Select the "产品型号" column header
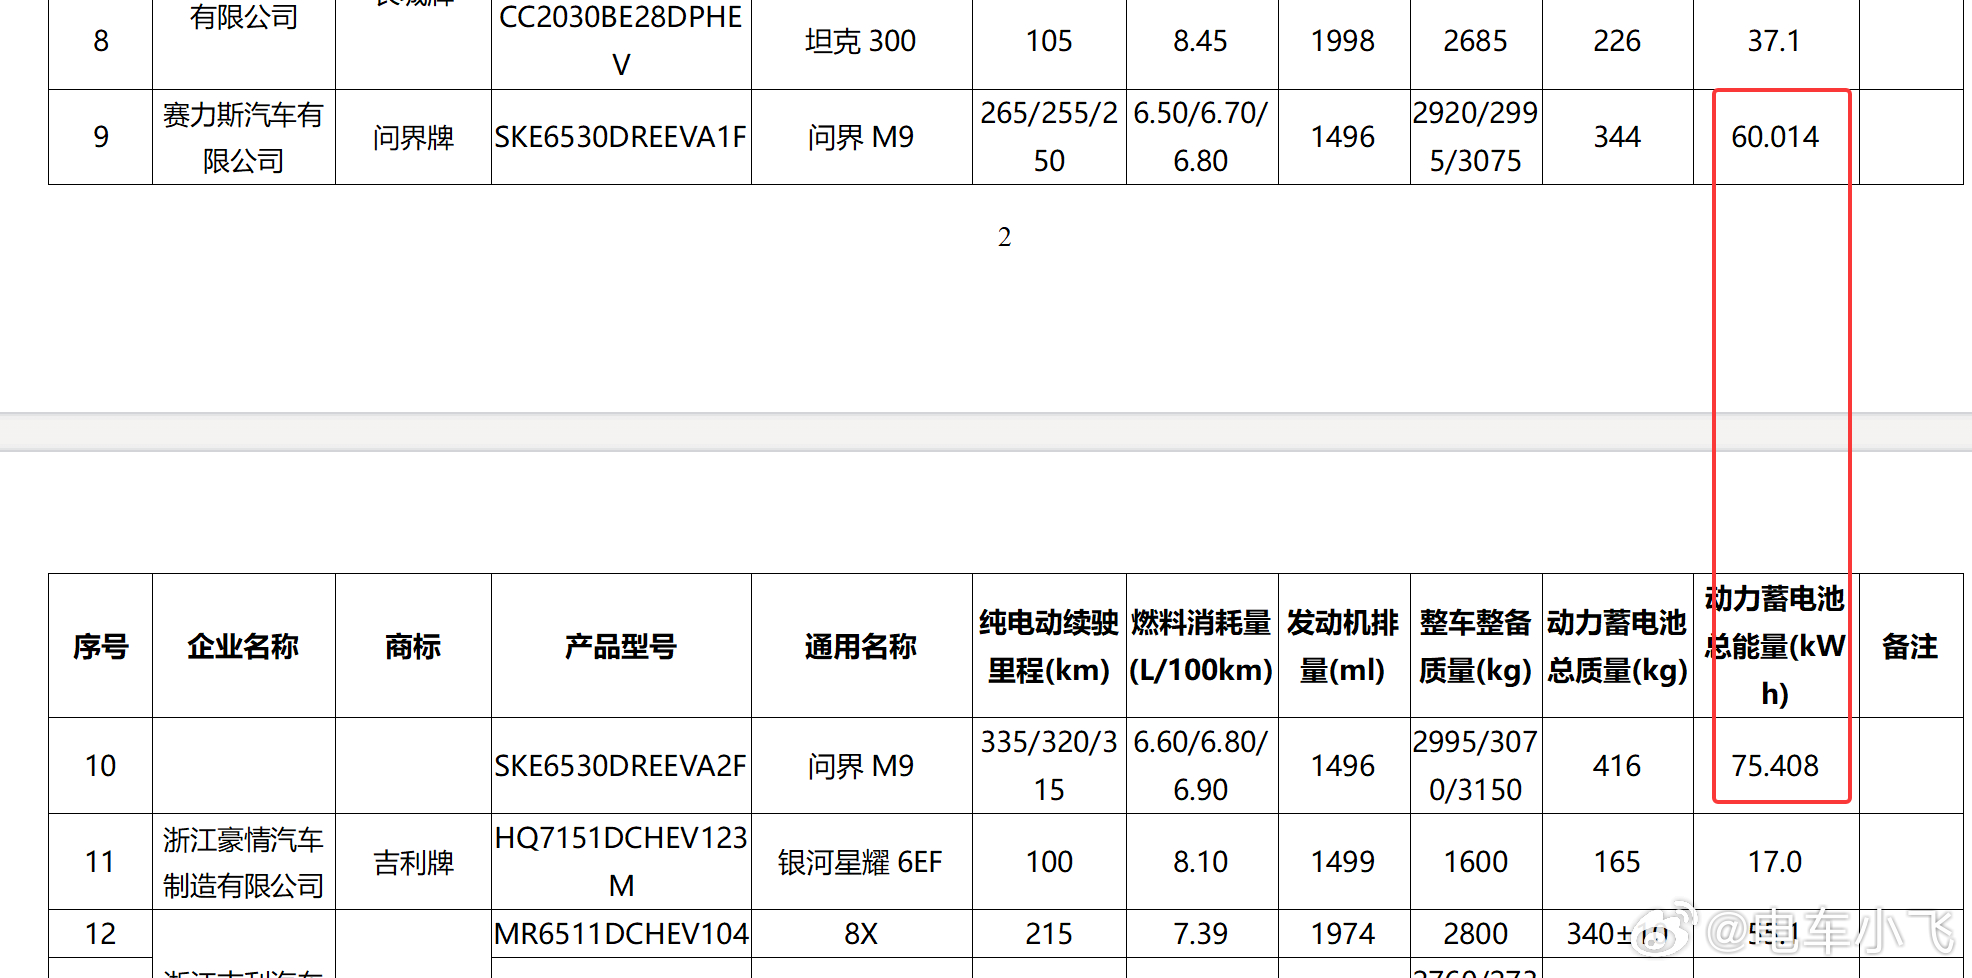 [x=621, y=647]
